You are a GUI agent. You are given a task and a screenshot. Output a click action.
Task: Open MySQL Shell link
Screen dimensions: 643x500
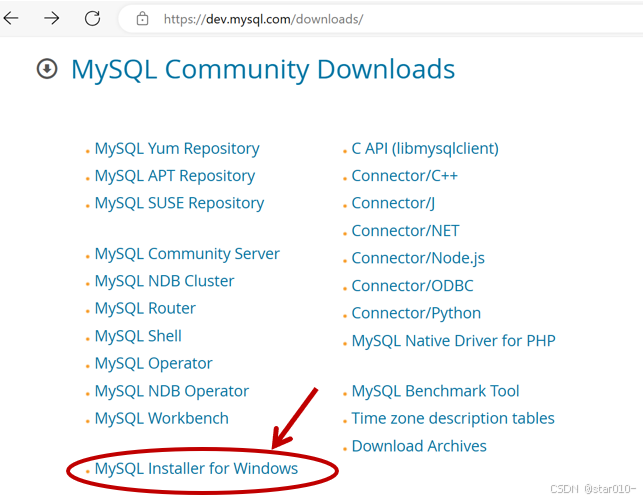point(138,336)
